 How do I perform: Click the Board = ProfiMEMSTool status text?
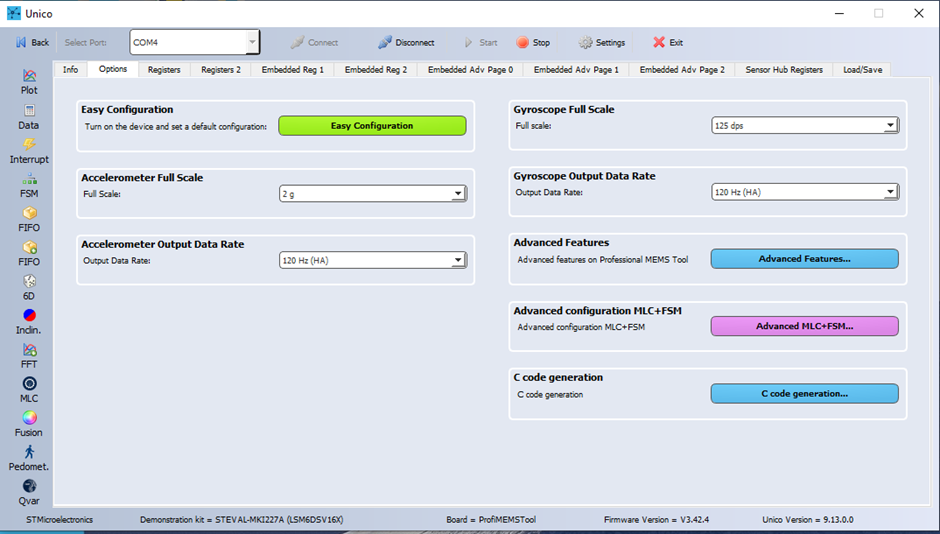(x=491, y=520)
